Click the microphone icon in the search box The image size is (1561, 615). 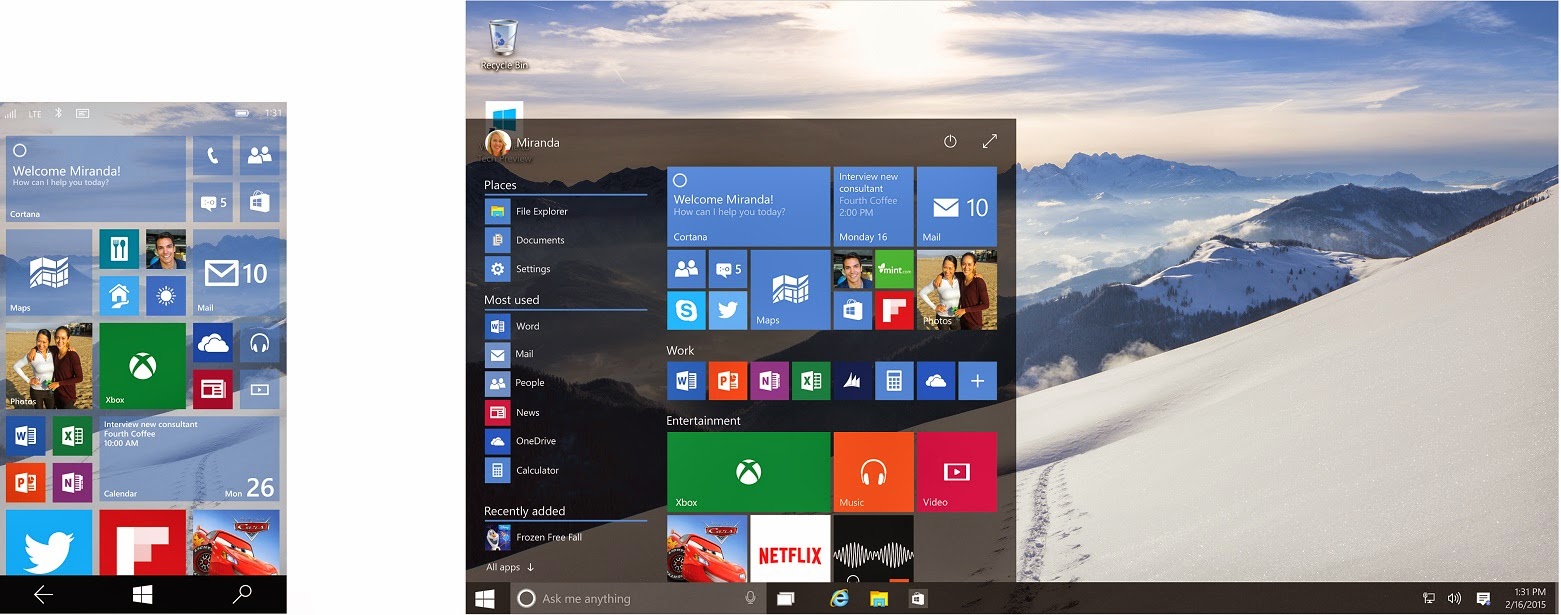(x=750, y=598)
